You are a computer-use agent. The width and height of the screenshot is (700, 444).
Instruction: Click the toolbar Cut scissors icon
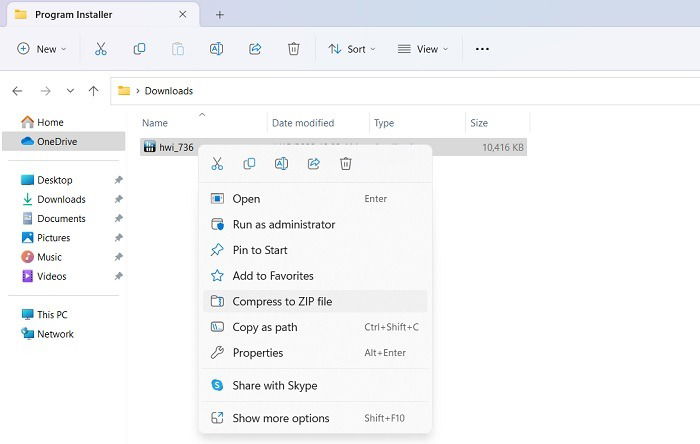tap(101, 49)
